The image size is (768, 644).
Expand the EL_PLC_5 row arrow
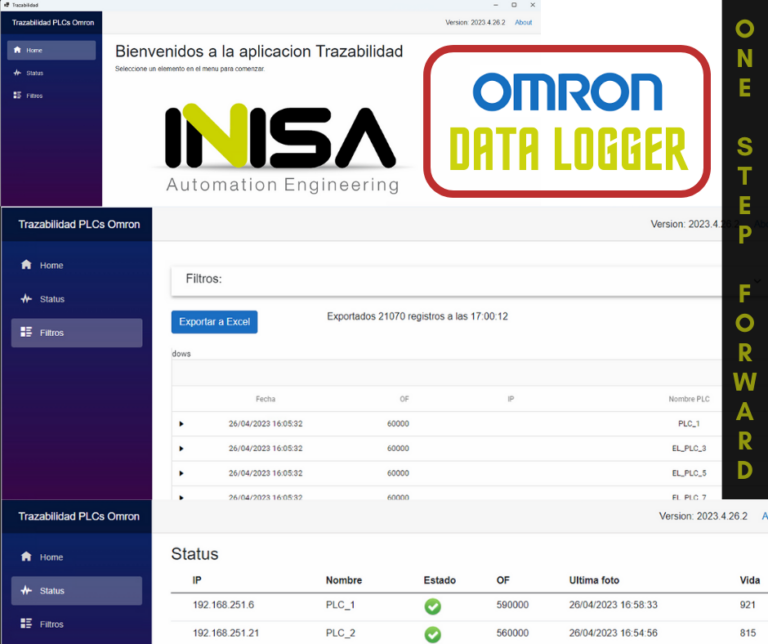181,474
